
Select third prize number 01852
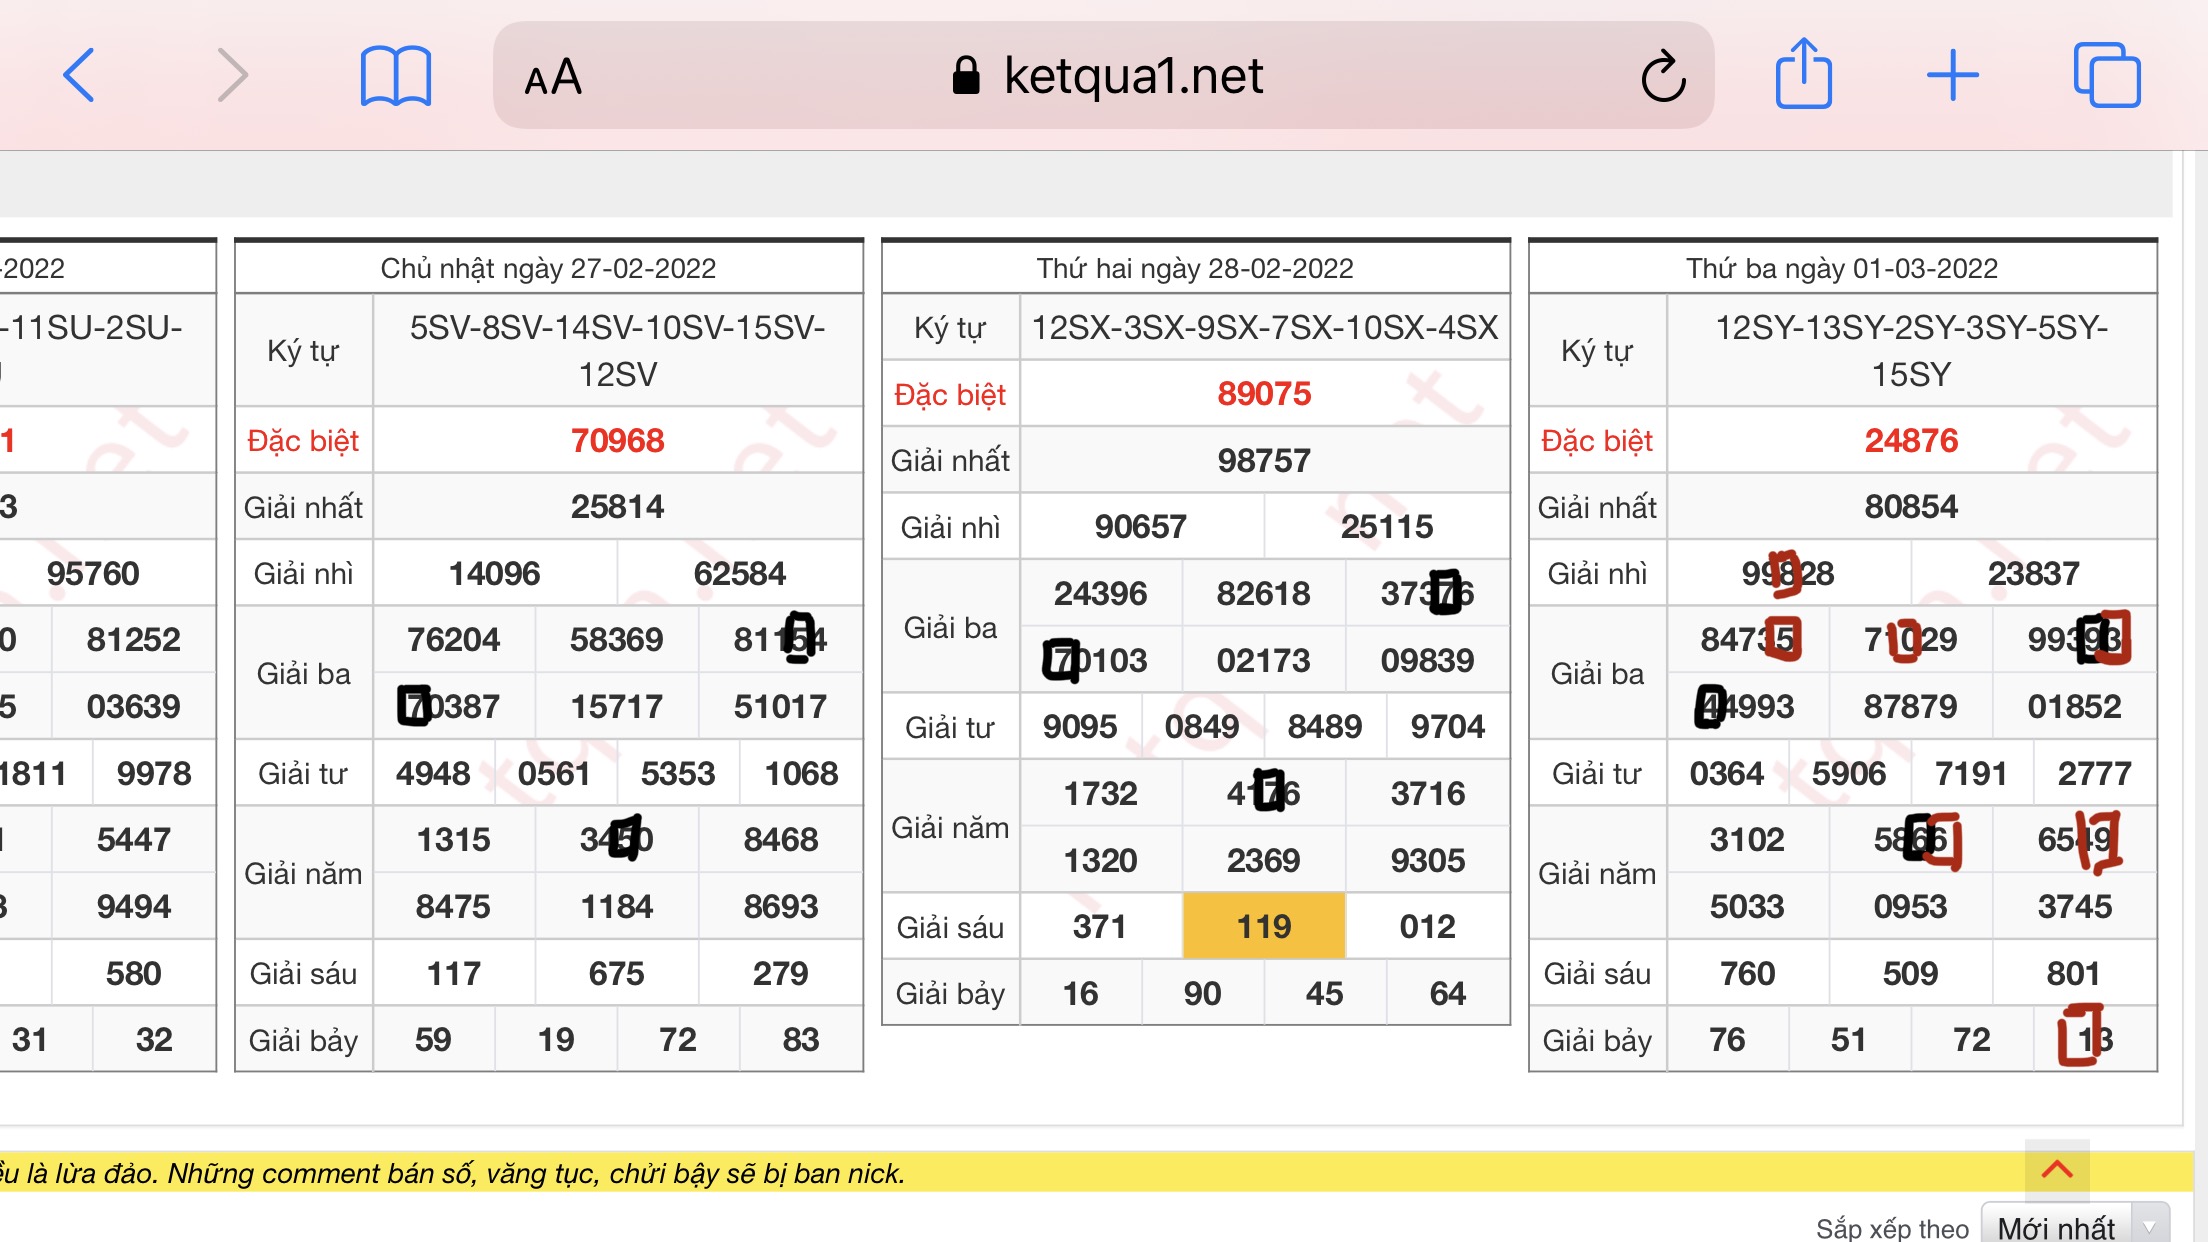tap(2074, 706)
